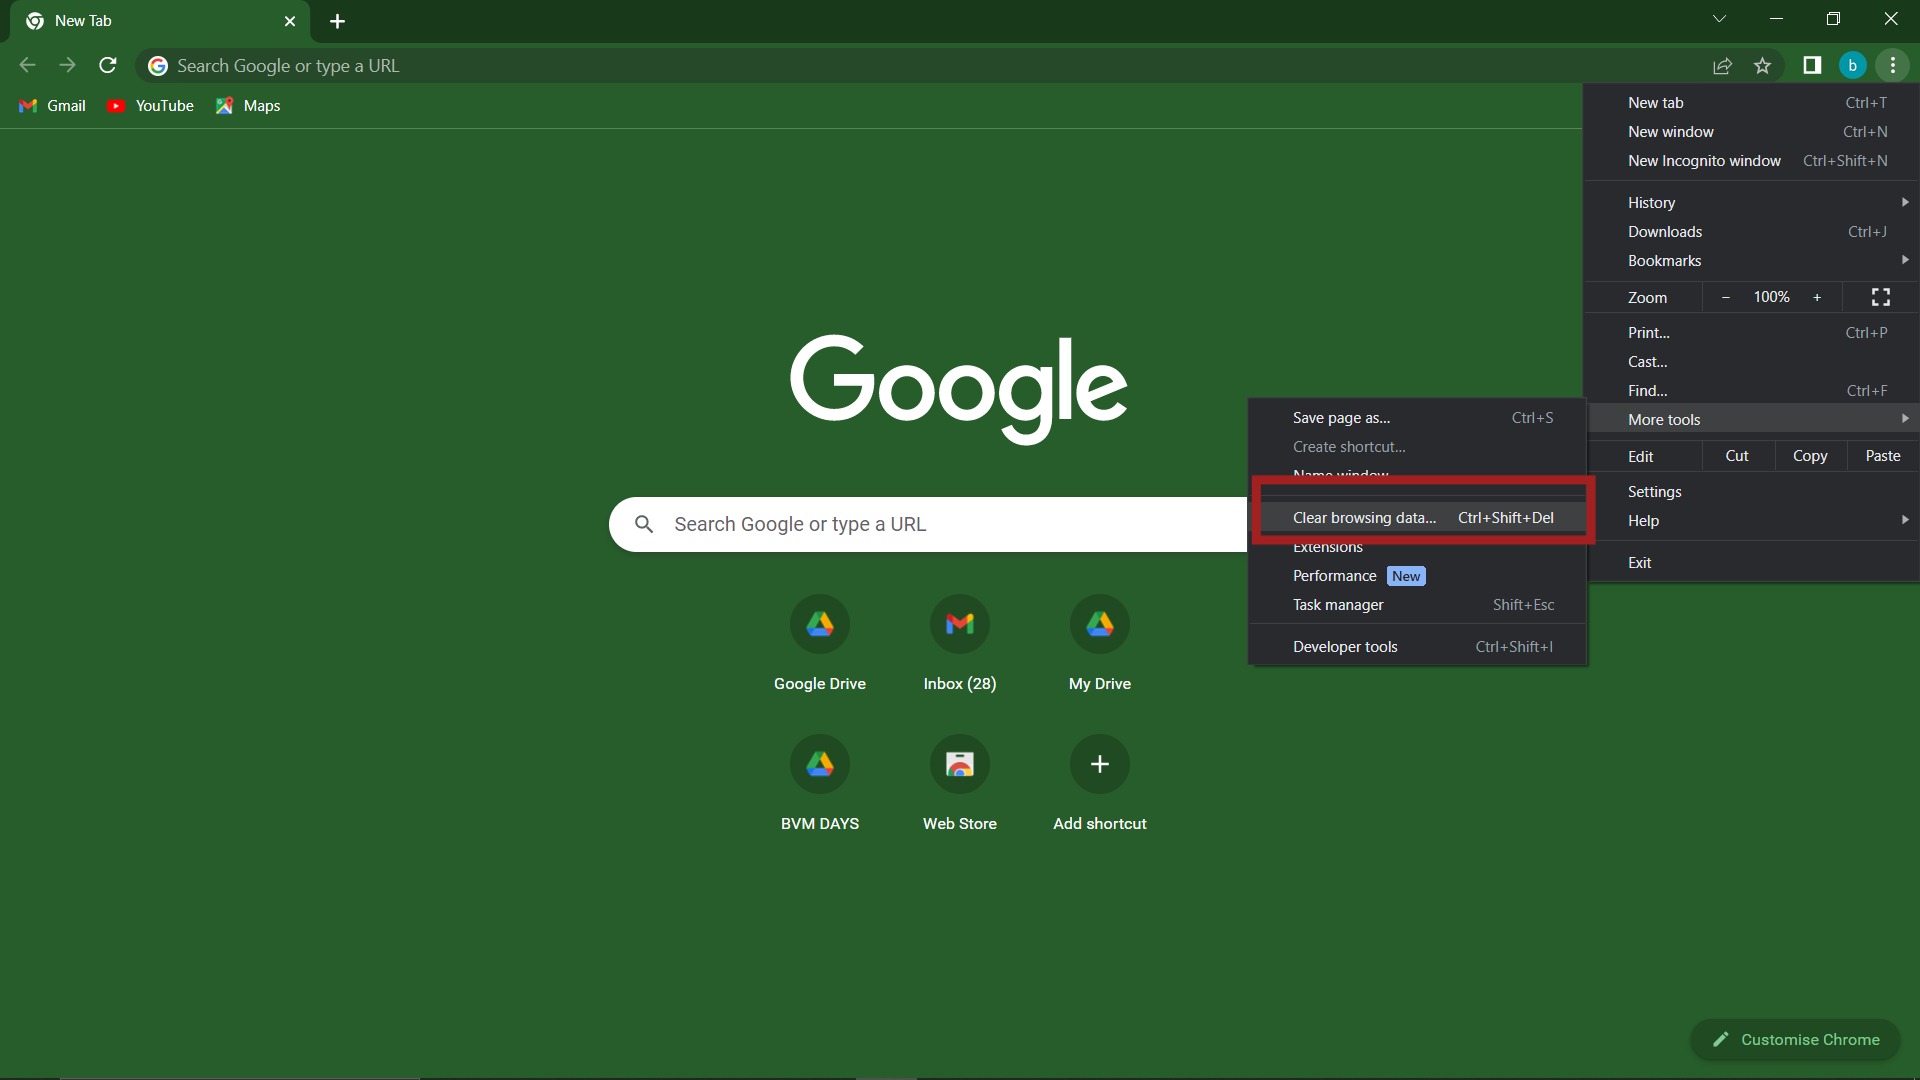The width and height of the screenshot is (1920, 1080).
Task: Open the tab search chevron
Action: click(1719, 19)
